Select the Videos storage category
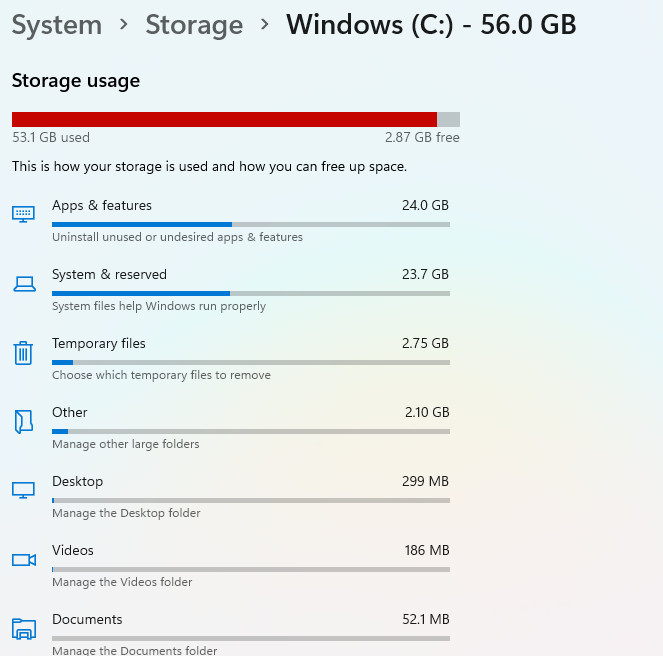 click(73, 551)
